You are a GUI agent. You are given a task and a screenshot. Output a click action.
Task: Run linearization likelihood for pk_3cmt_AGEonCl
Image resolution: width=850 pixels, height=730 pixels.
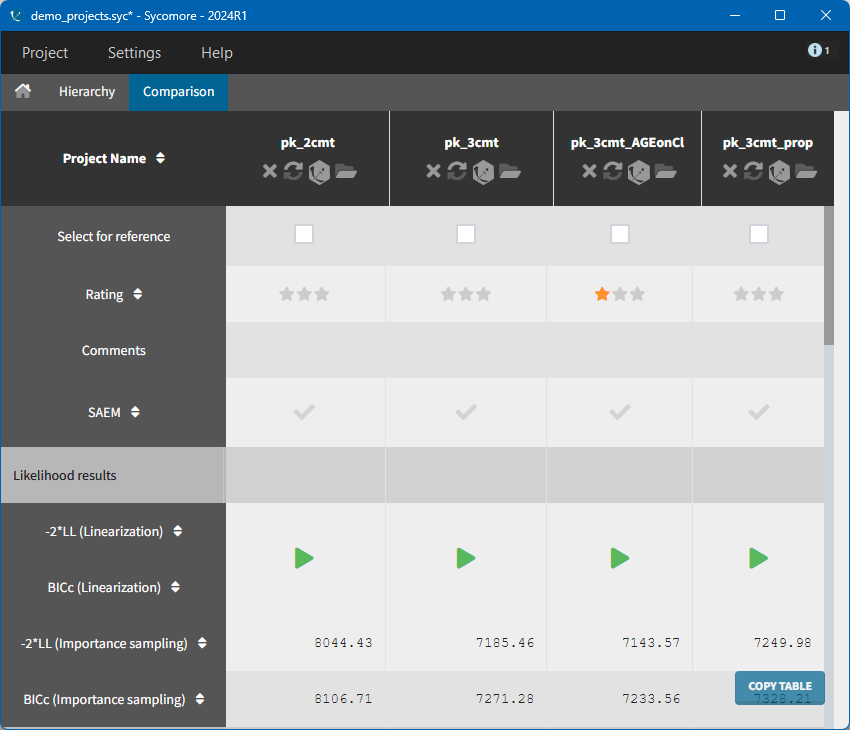point(620,558)
